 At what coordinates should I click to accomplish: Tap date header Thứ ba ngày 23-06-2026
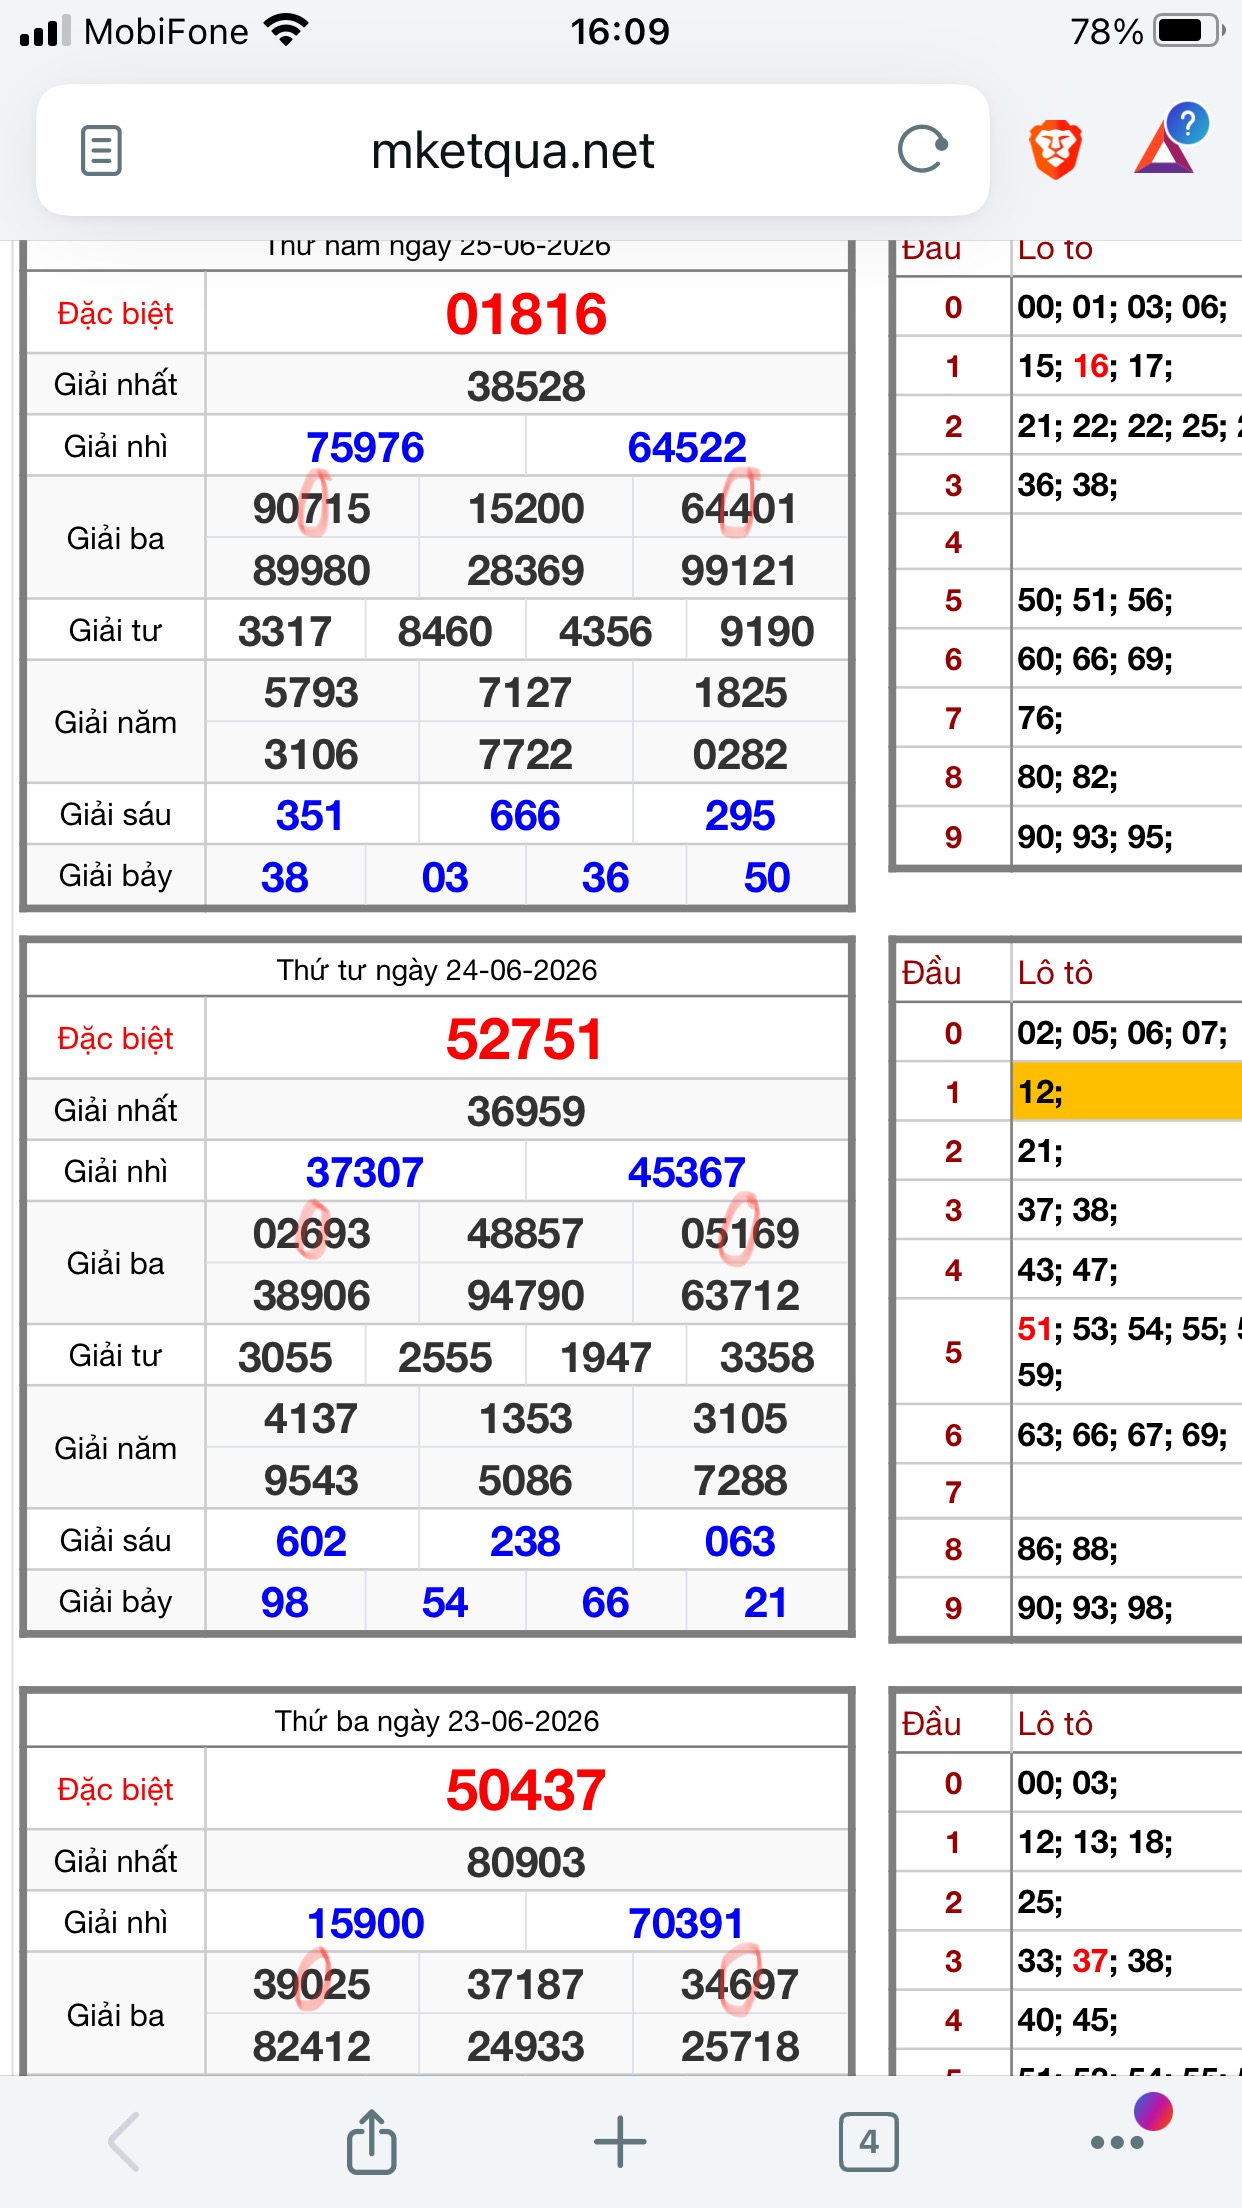click(437, 1721)
